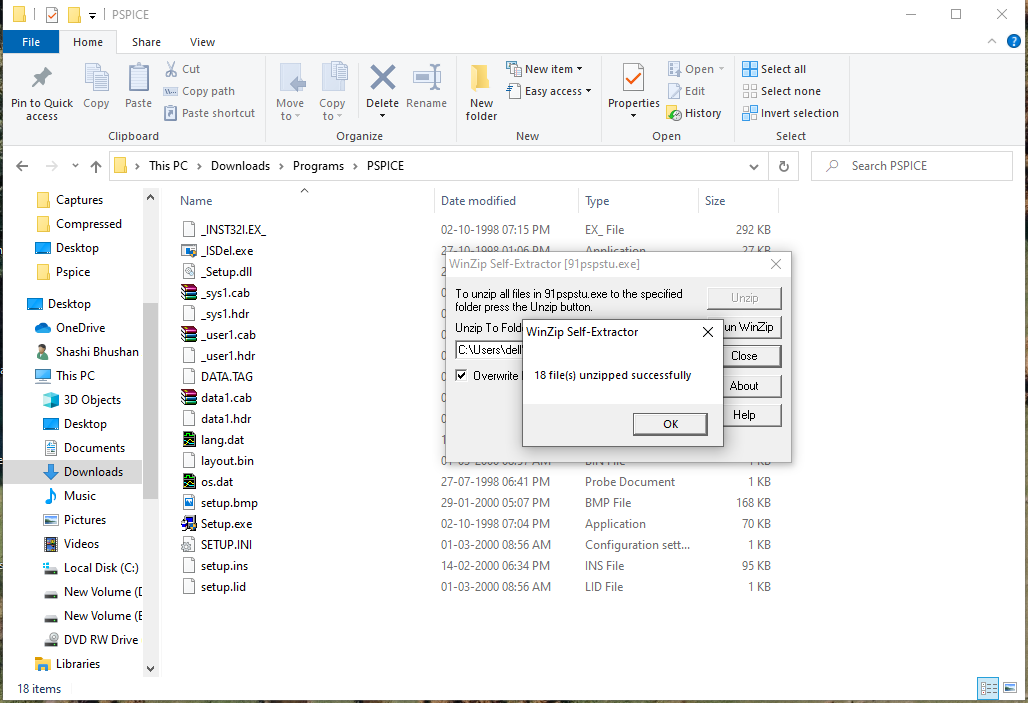Click the Refresh button by address bar
Viewport: 1028px width, 703px height.
[x=783, y=166]
